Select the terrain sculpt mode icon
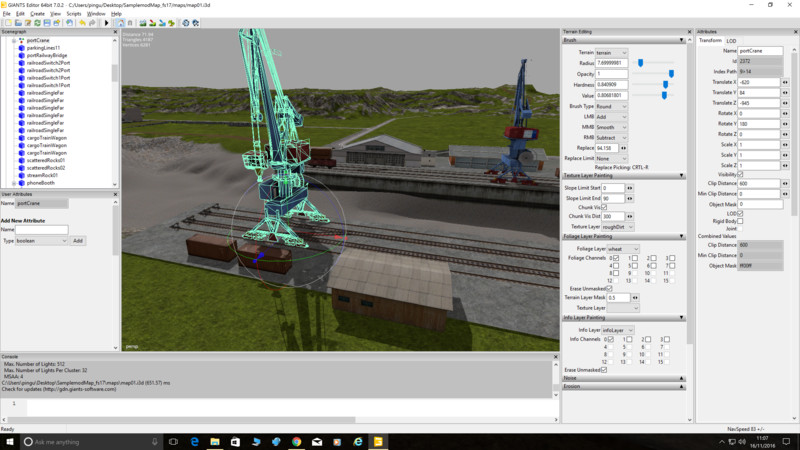The image size is (800, 450). (143, 23)
